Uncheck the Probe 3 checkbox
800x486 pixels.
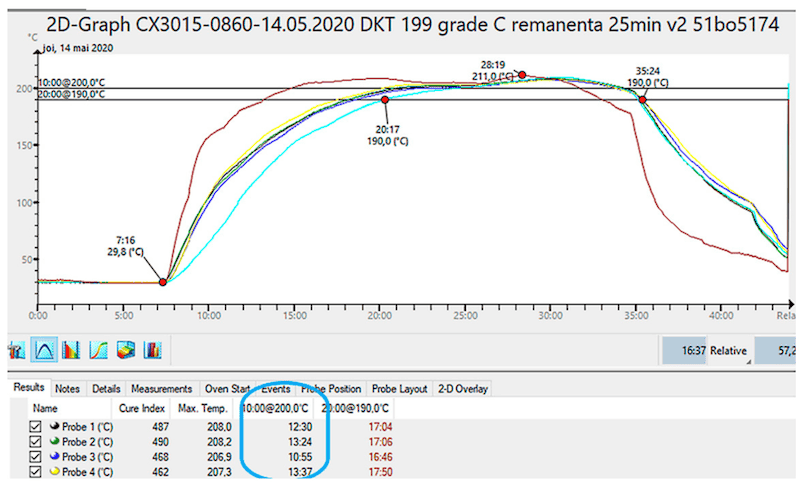(35, 457)
